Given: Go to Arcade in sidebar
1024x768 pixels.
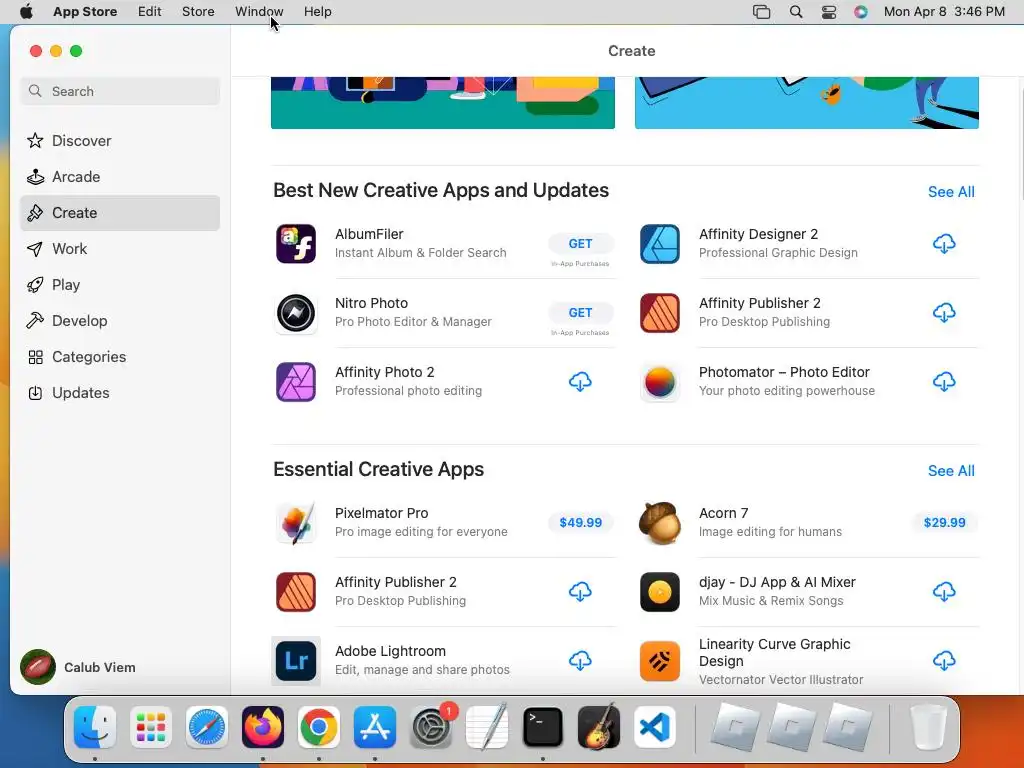Looking at the screenshot, I should pyautogui.click(x=120, y=176).
